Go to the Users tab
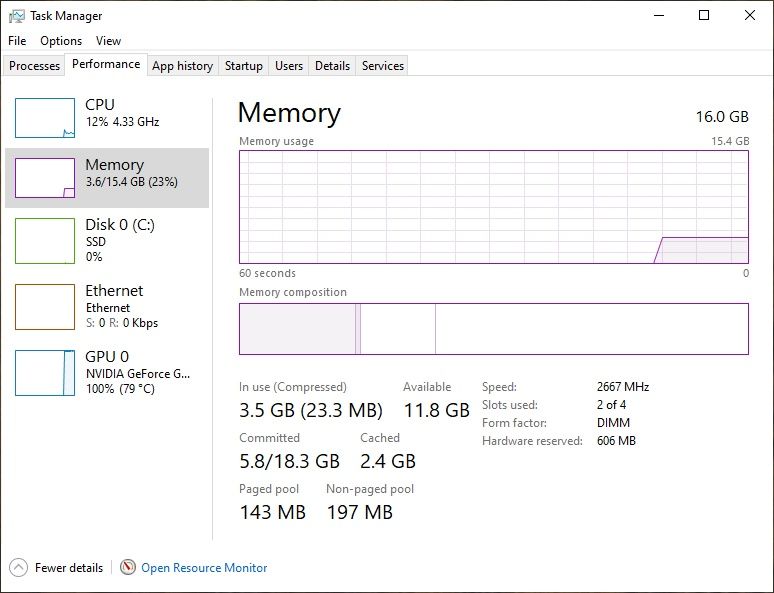This screenshot has width=774, height=593. (x=288, y=66)
